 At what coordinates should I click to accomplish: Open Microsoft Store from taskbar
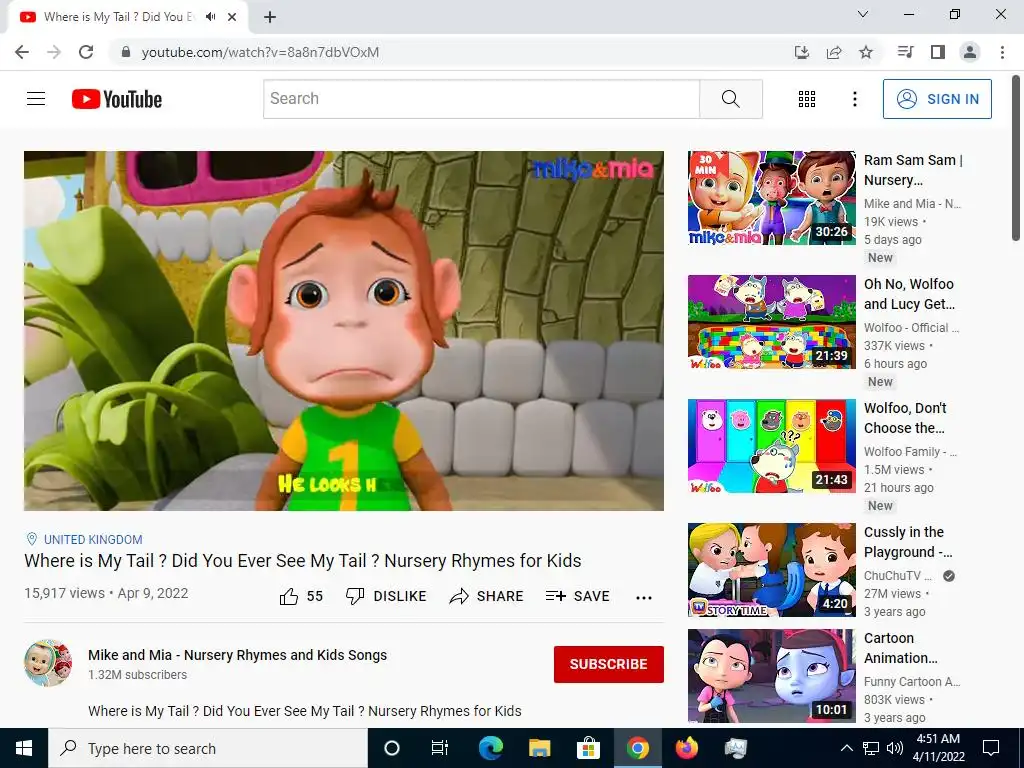588,748
